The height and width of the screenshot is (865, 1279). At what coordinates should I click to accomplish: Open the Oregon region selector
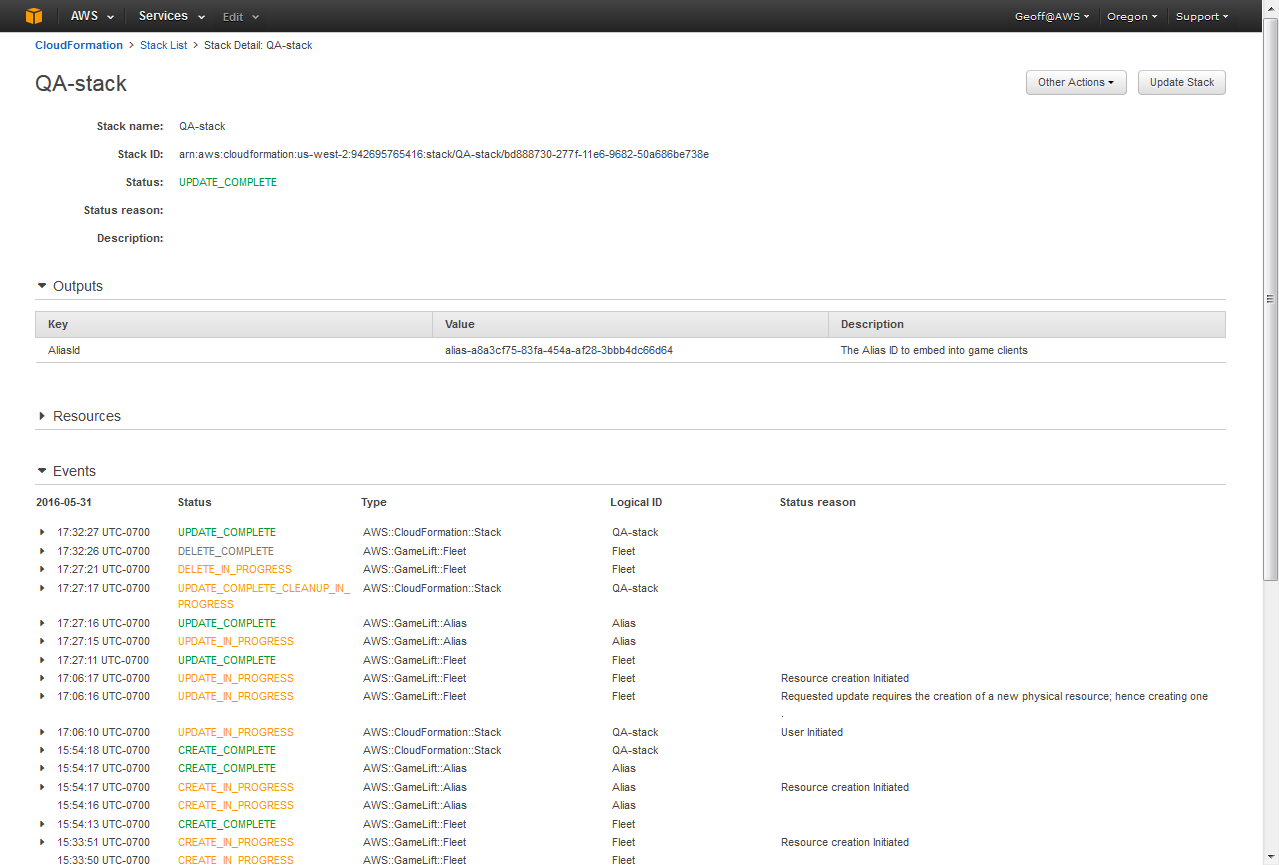point(1132,17)
